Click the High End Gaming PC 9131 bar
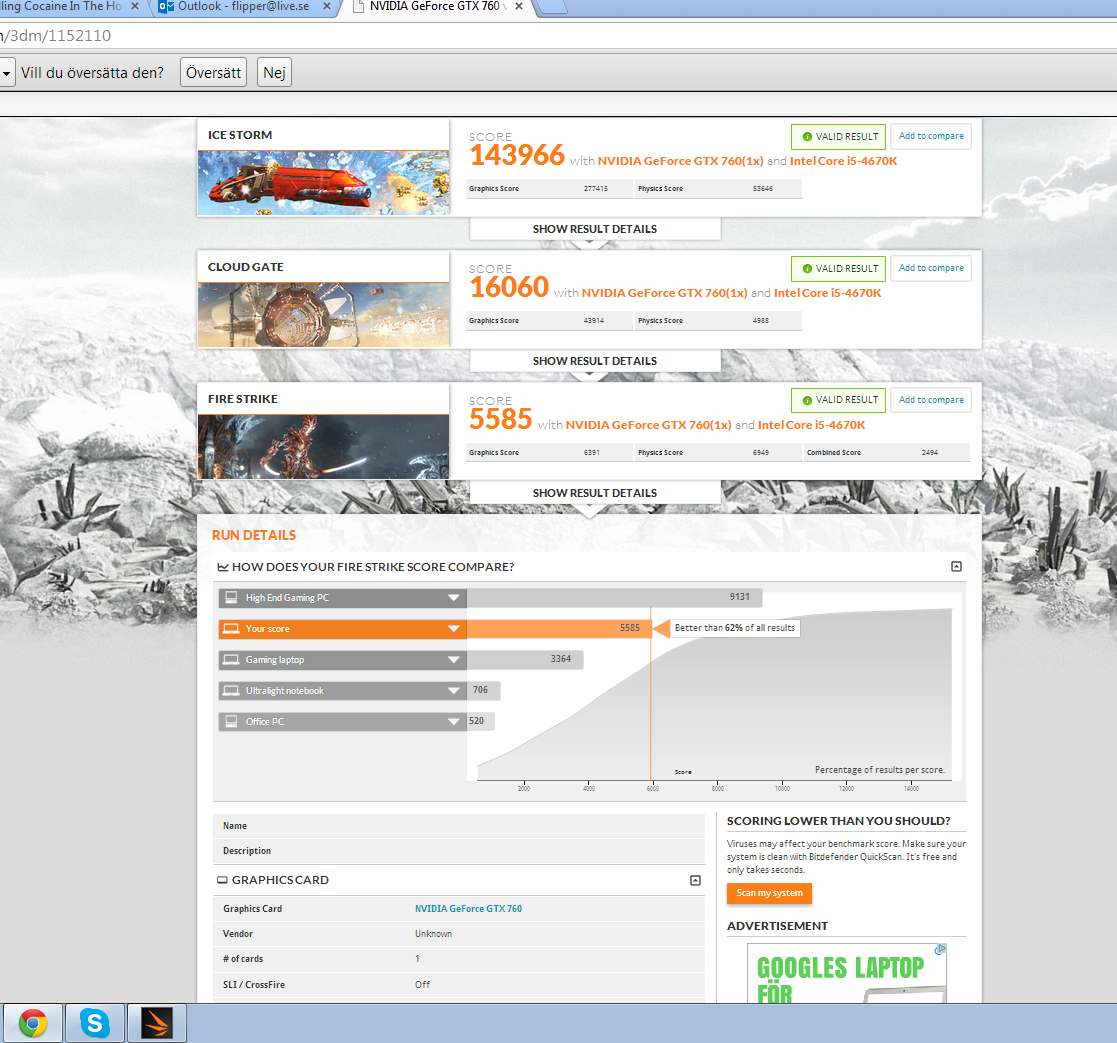Image resolution: width=1117 pixels, height=1043 pixels. coord(614,597)
